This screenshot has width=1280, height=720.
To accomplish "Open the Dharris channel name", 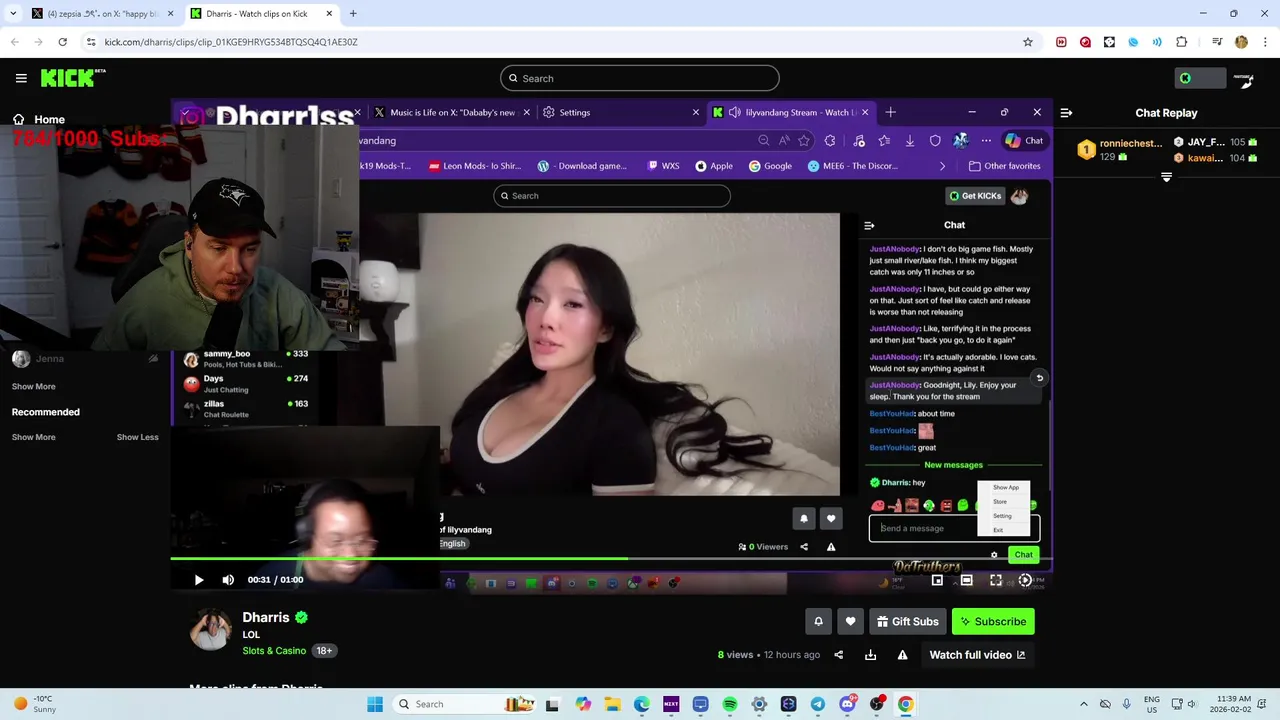I will pyautogui.click(x=266, y=617).
